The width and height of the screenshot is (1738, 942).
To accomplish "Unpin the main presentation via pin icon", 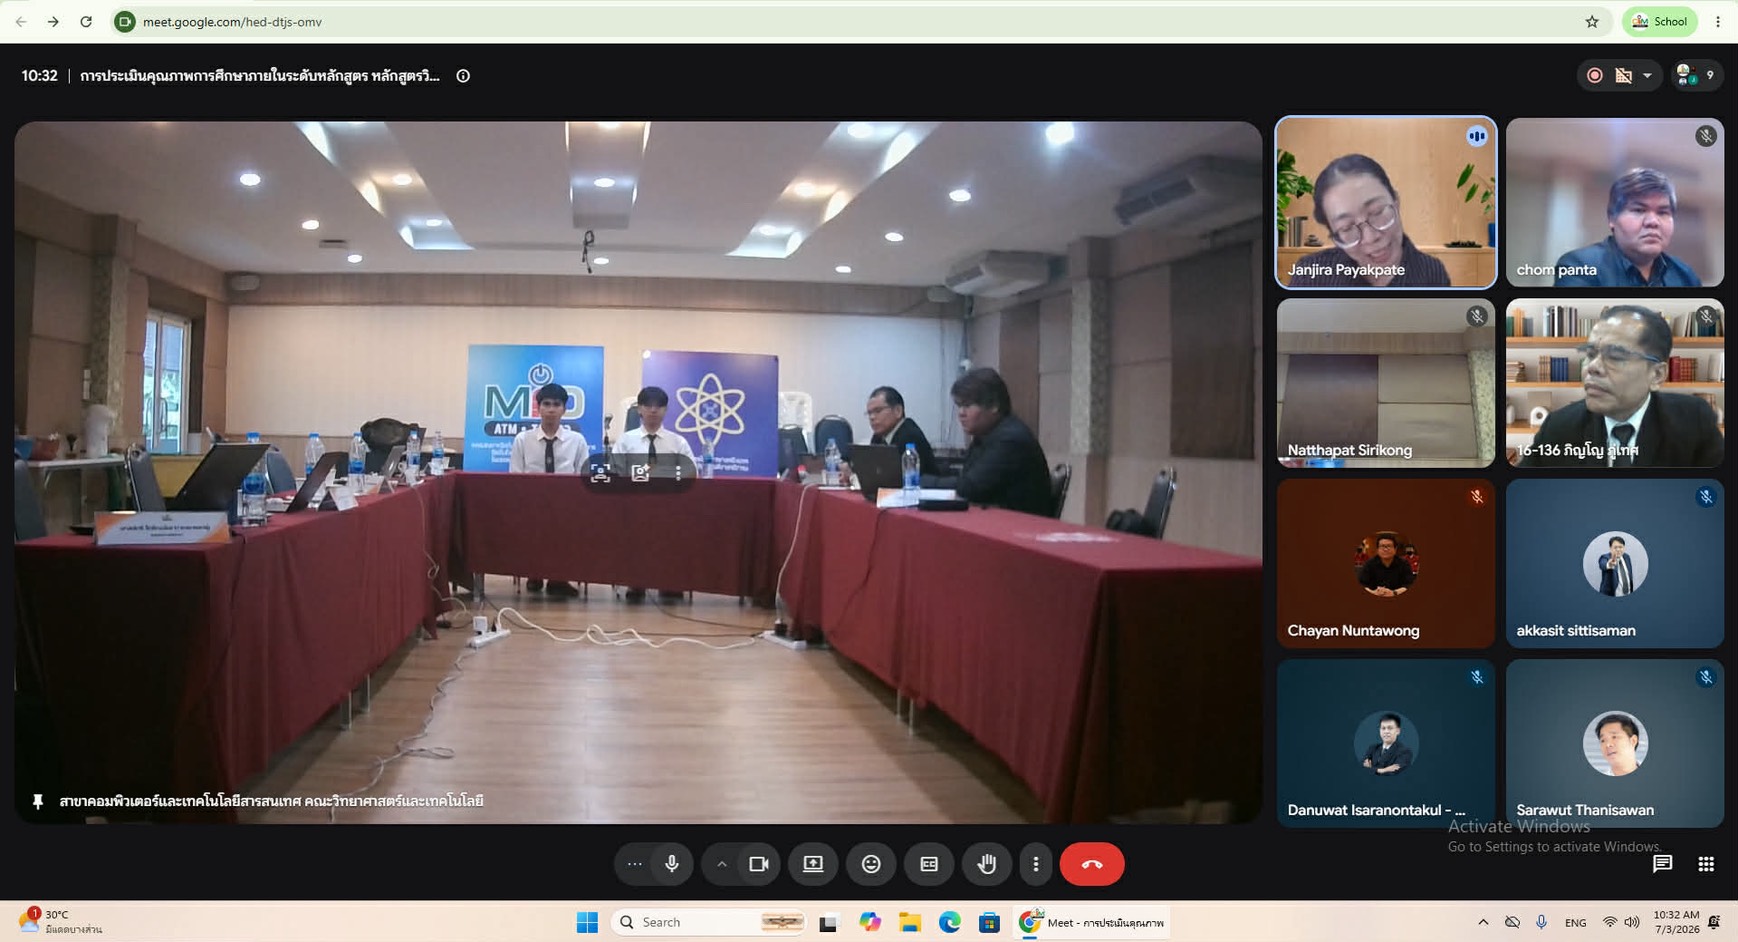I will (x=38, y=801).
